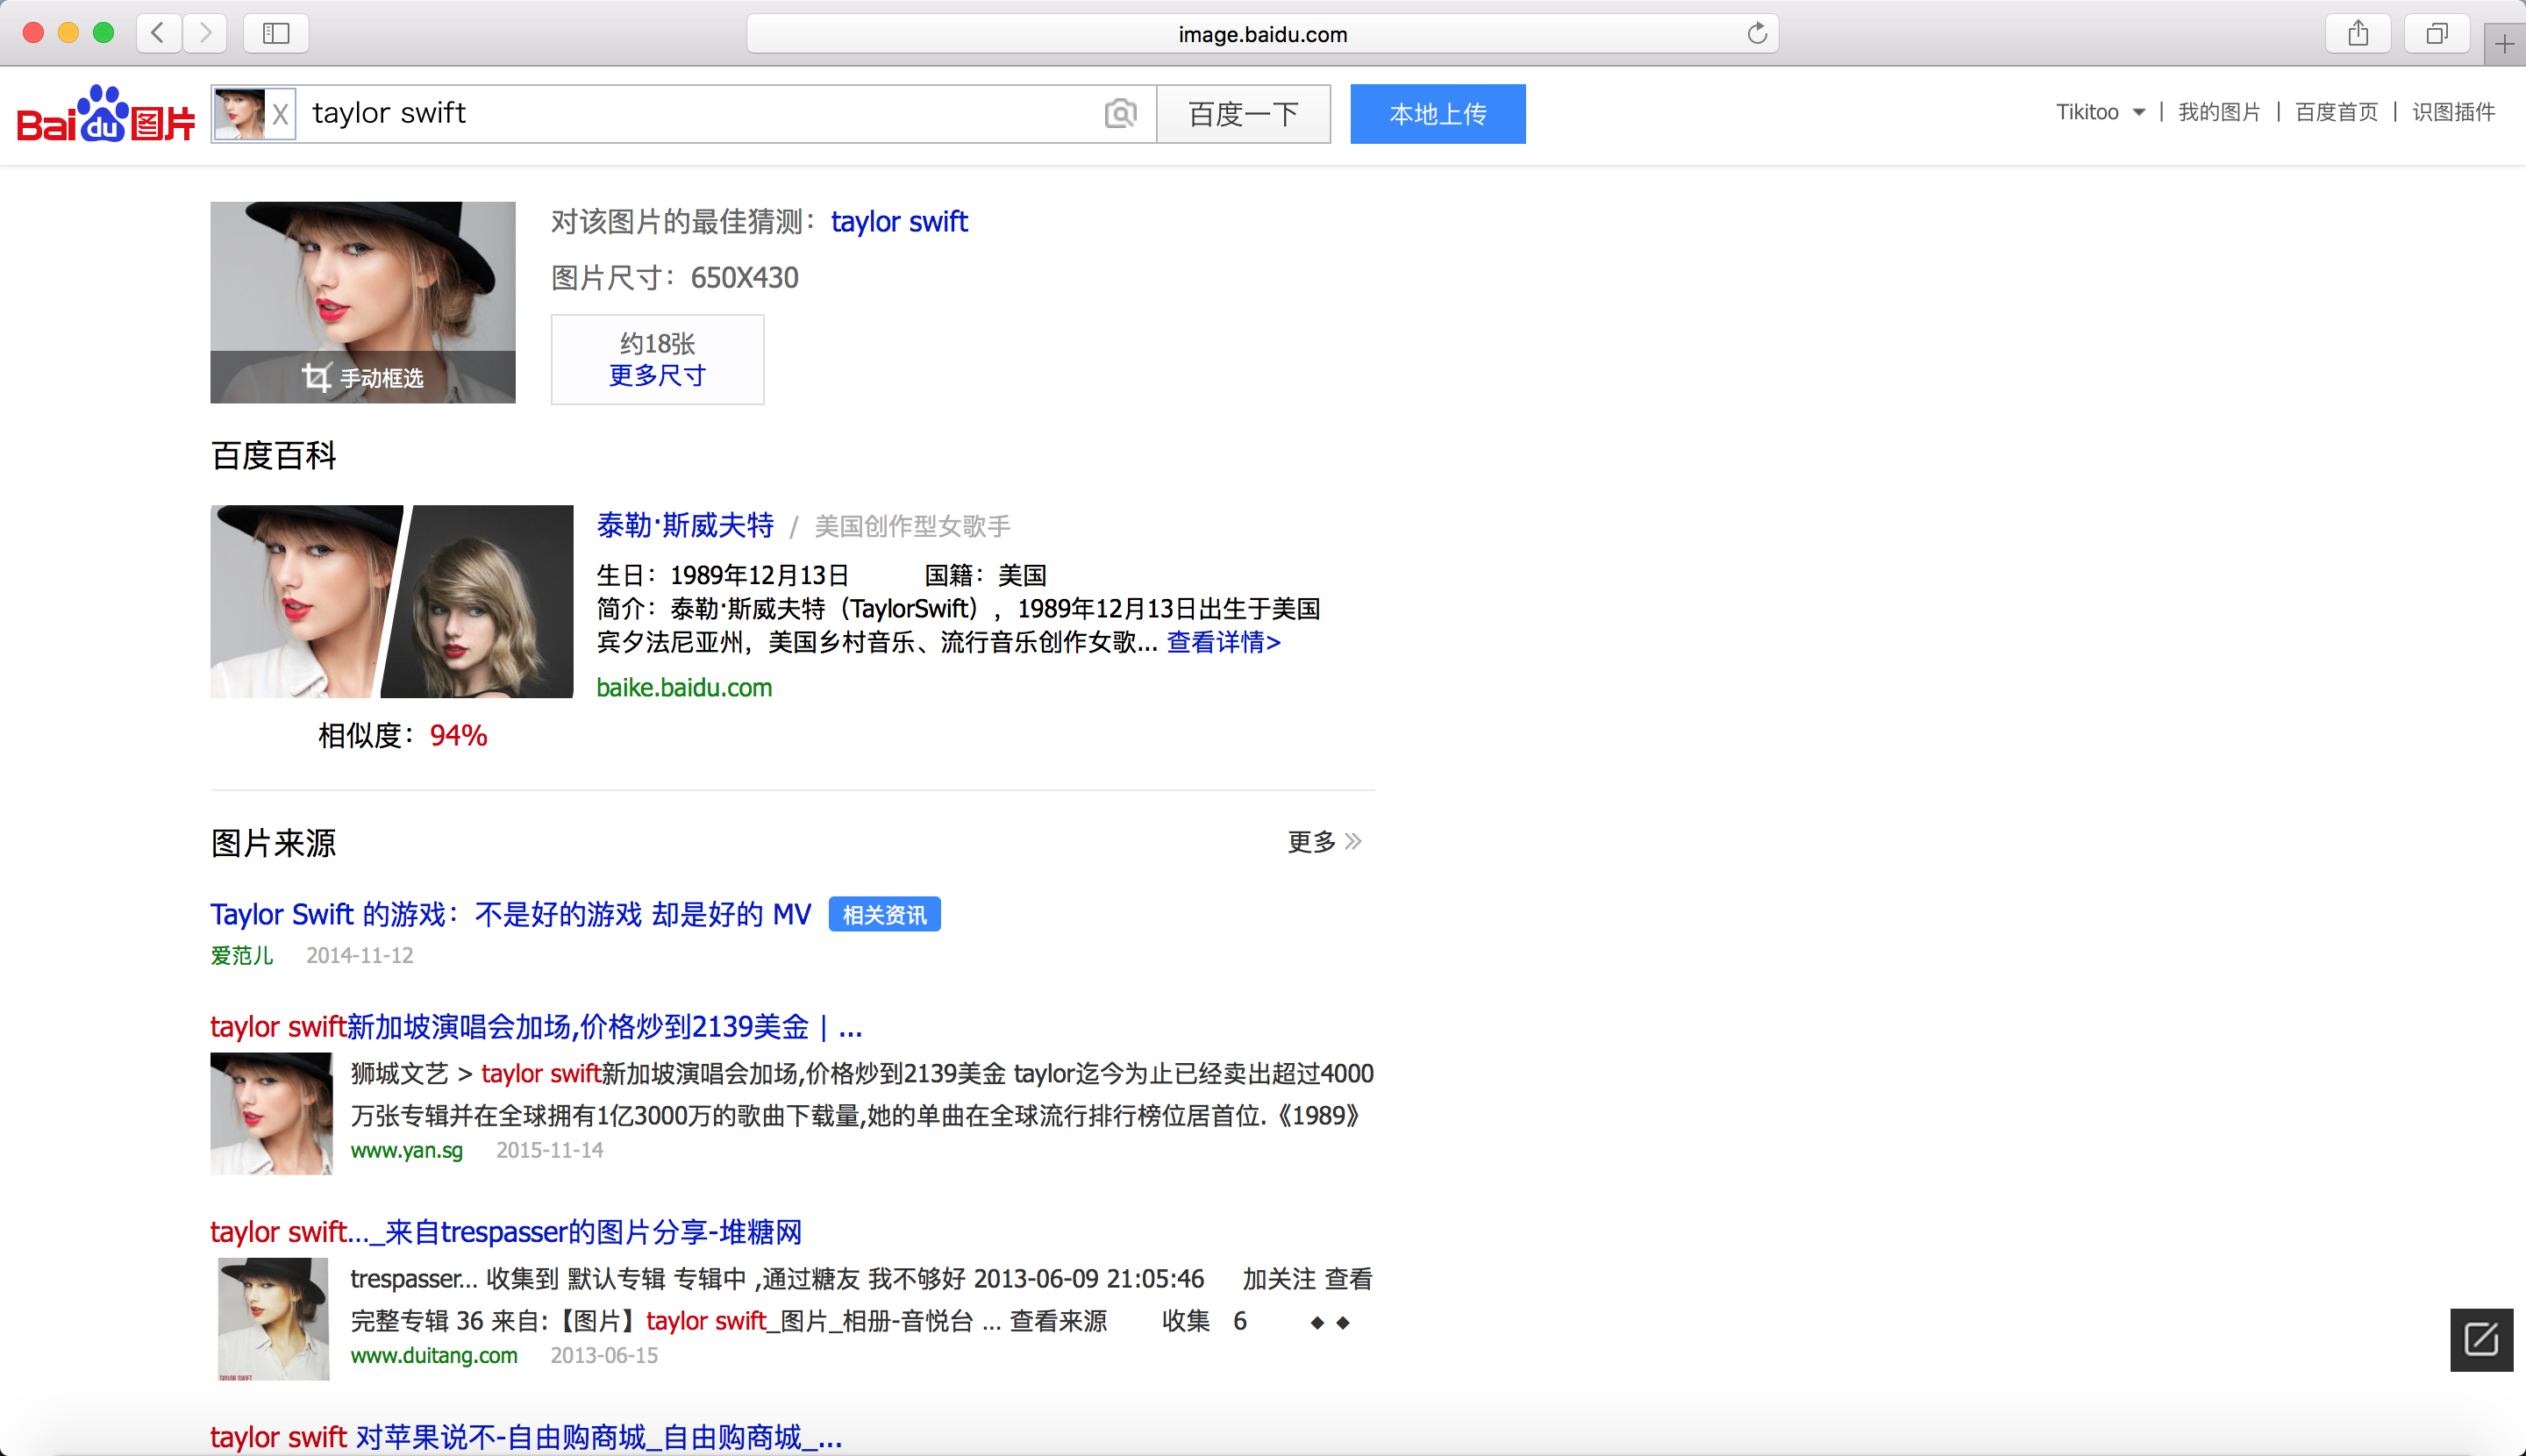The height and width of the screenshot is (1456, 2526).
Task: Click similarity value 94%
Action: [458, 736]
